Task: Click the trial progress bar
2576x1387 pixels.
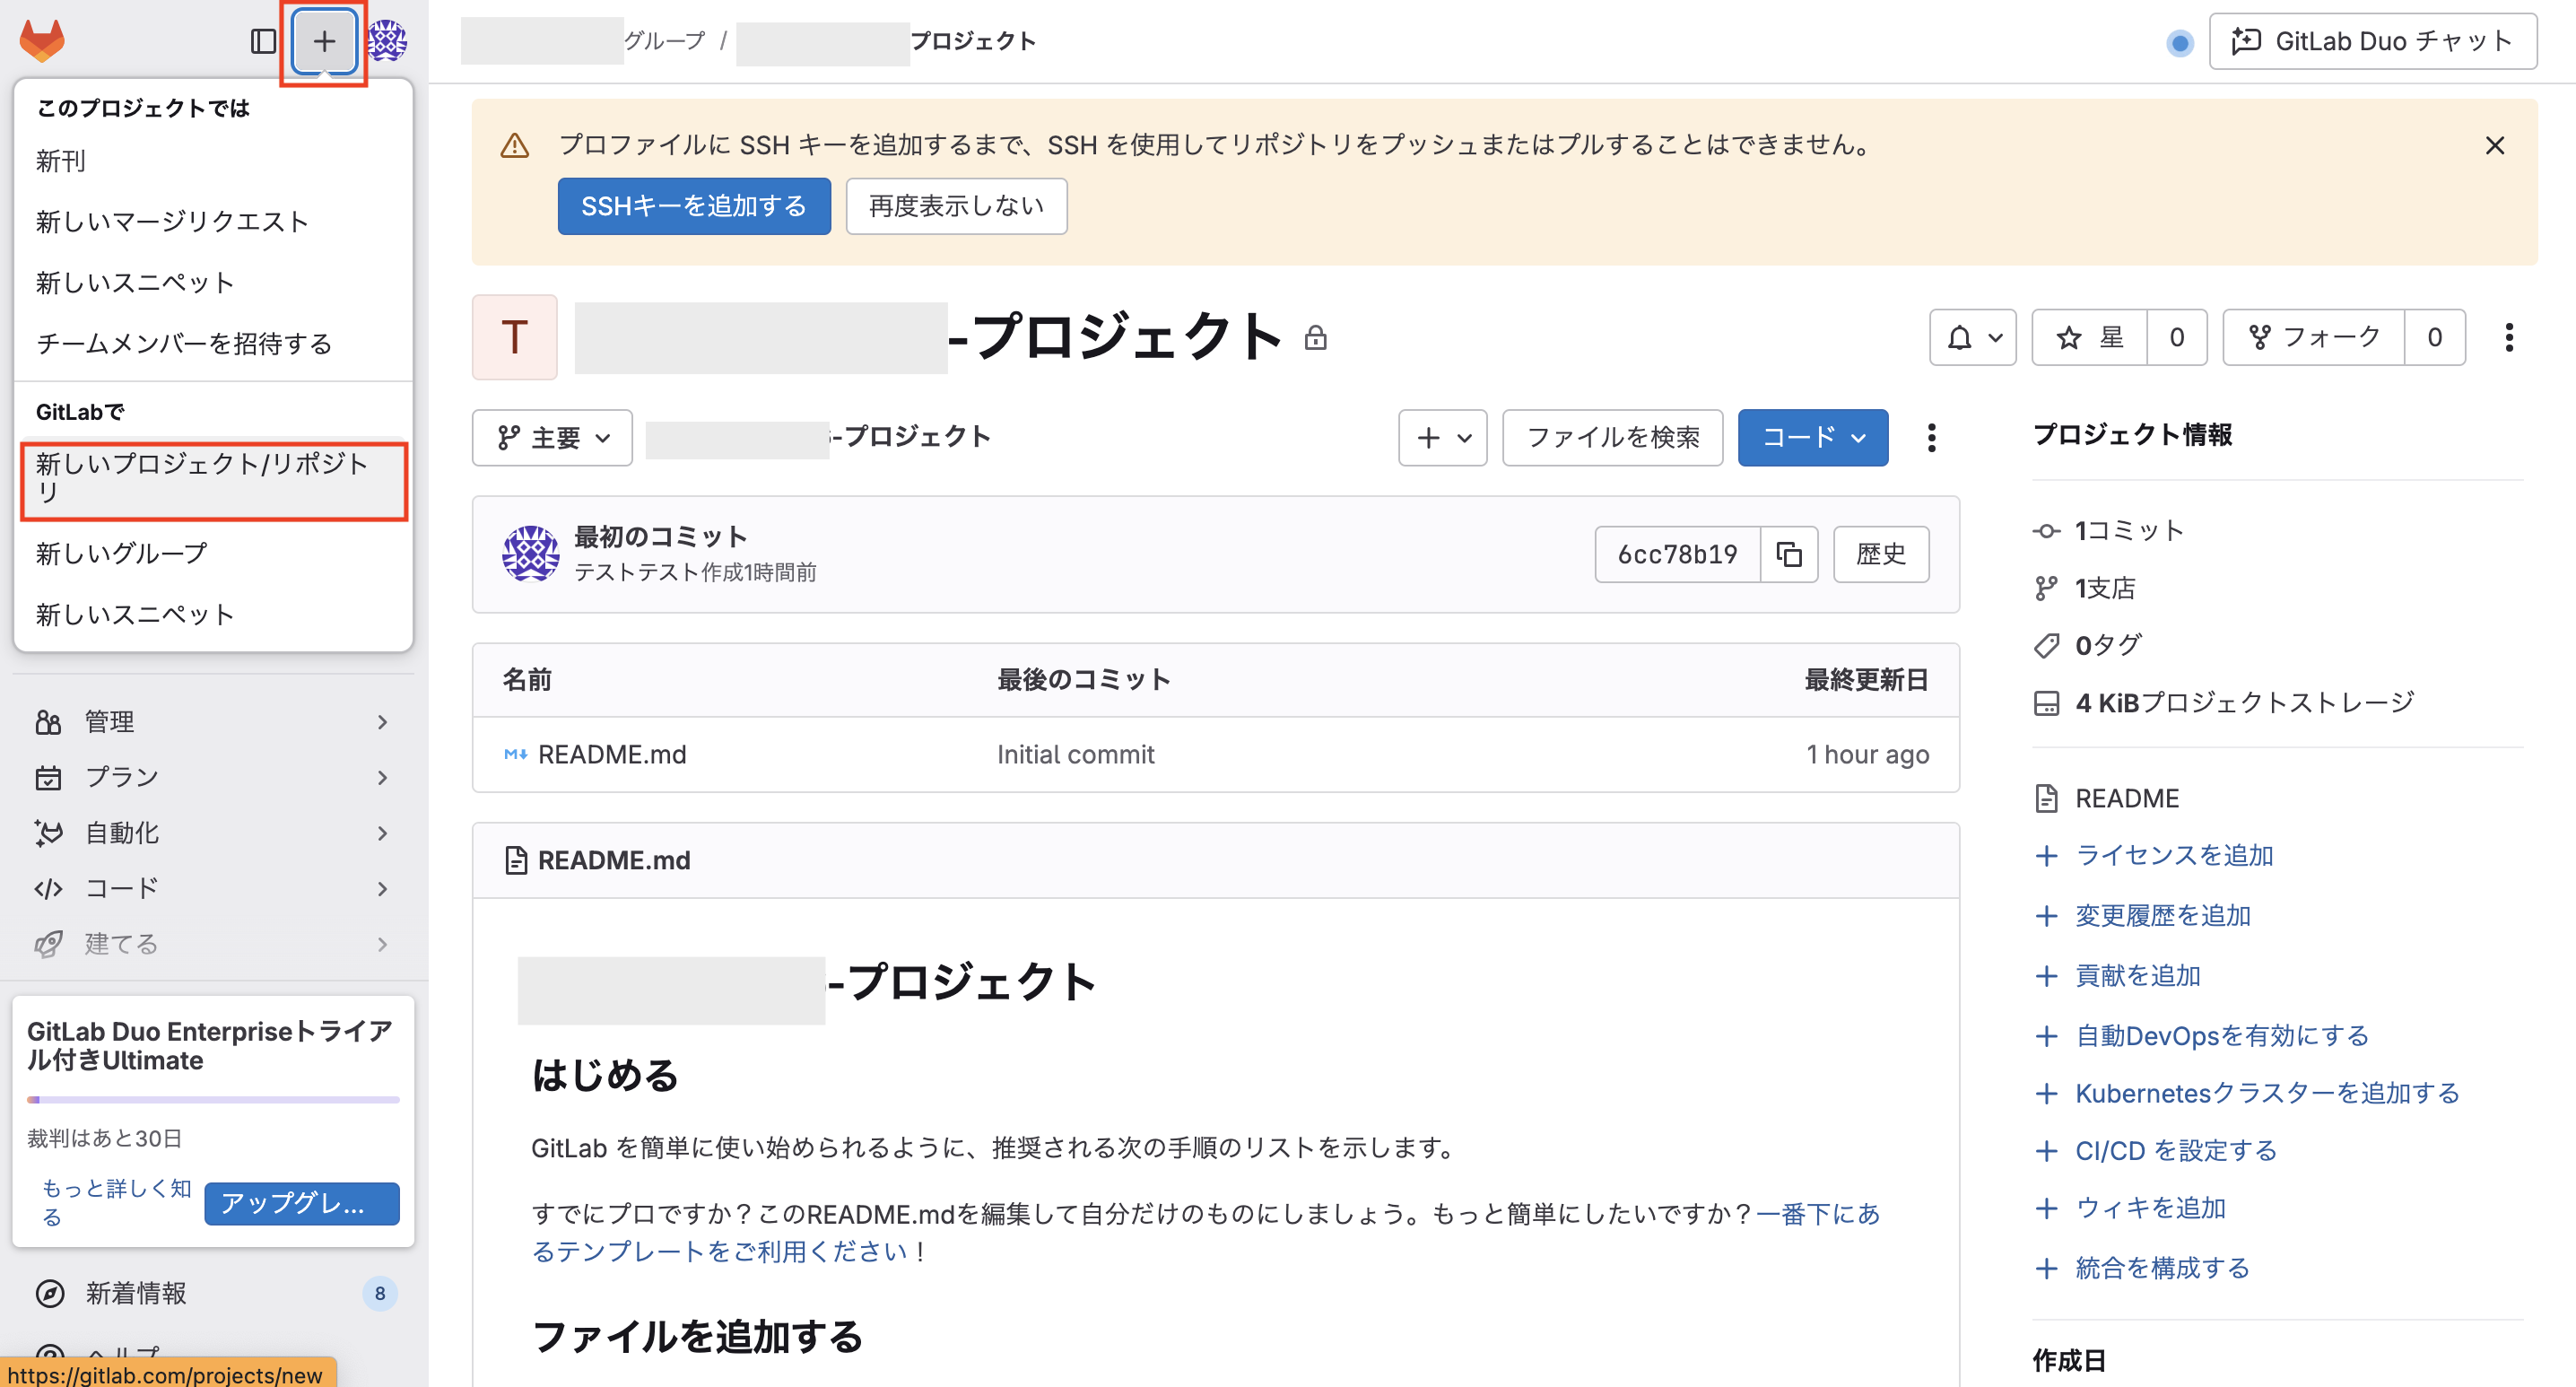Action: pyautogui.click(x=213, y=1099)
